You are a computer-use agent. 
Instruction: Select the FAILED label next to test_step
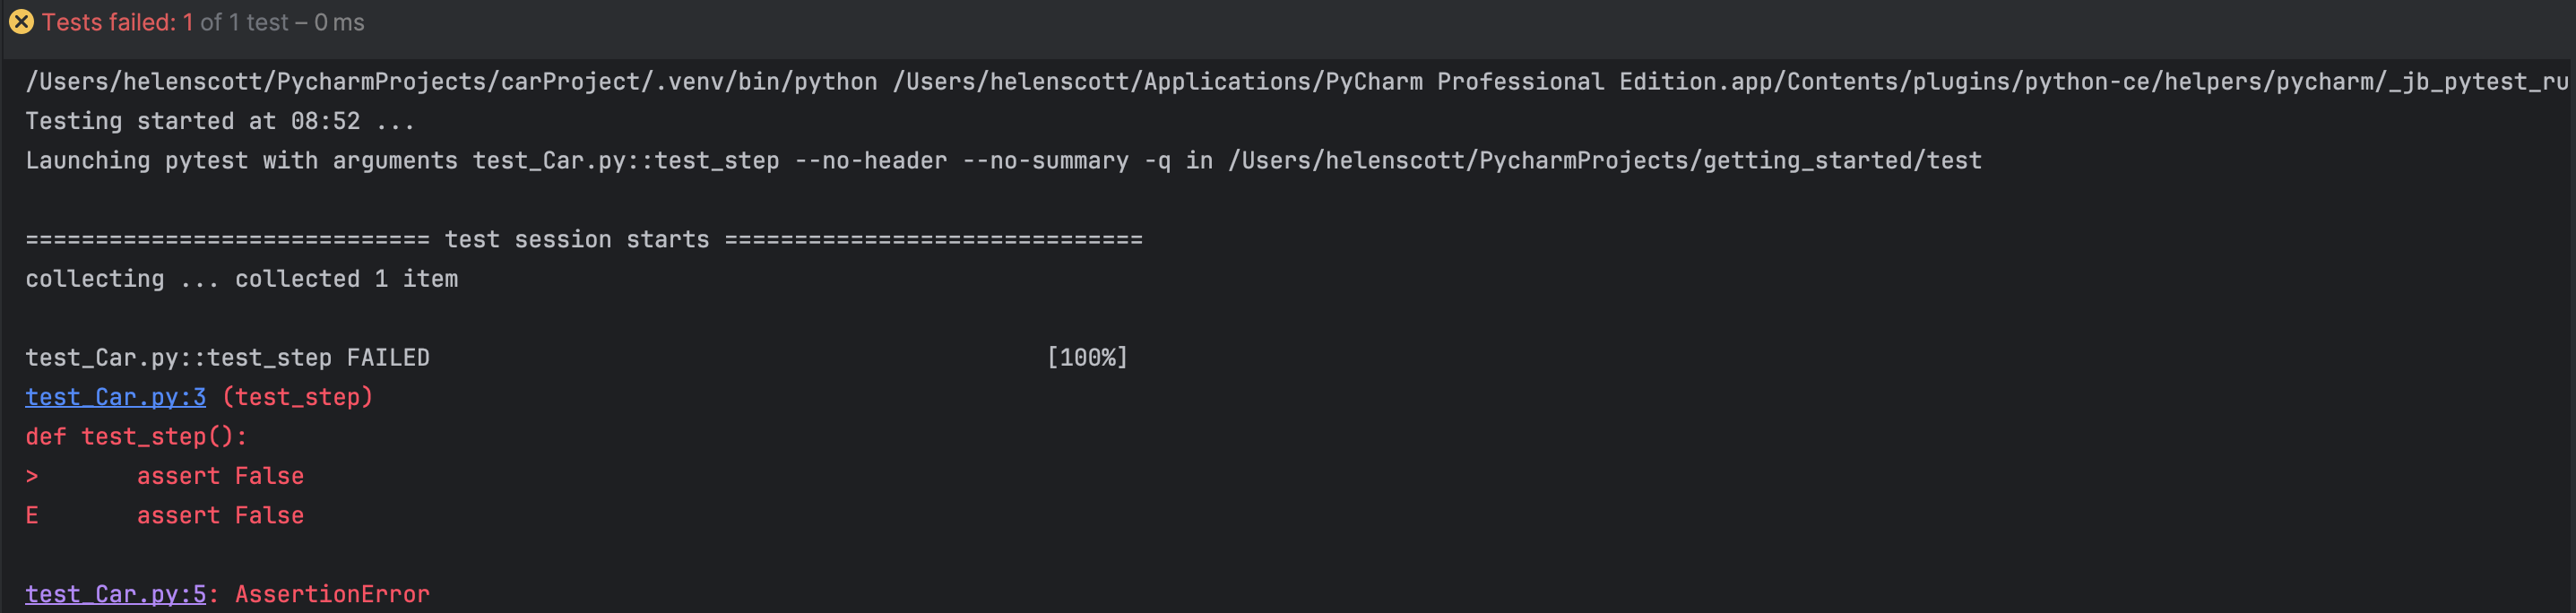point(390,357)
